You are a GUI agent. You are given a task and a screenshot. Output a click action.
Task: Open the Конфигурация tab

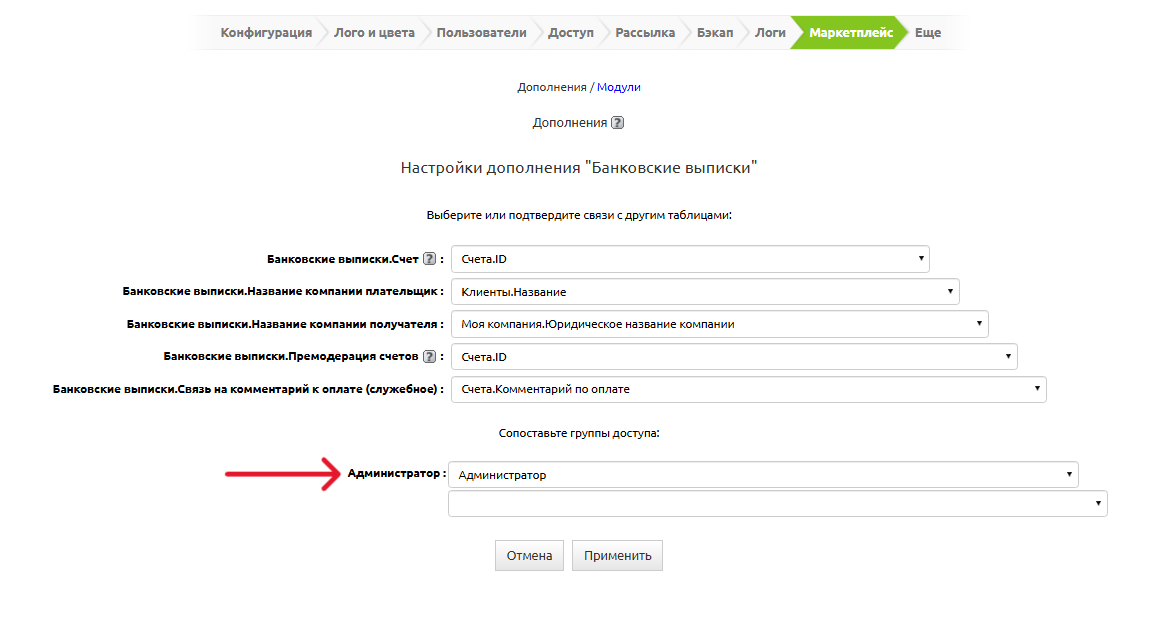pos(266,32)
